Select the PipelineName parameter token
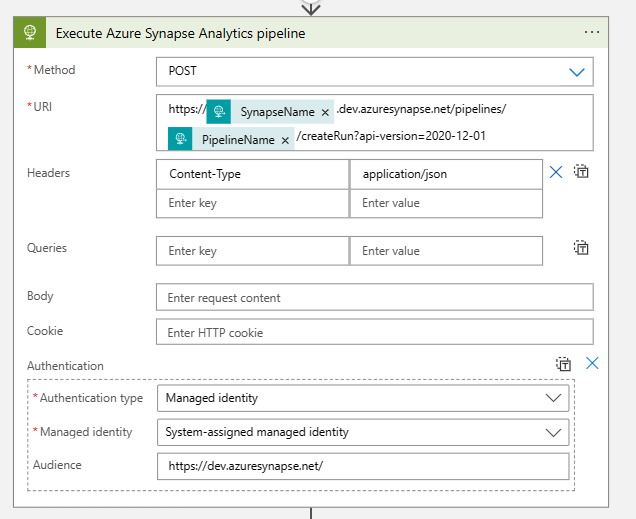636x519 pixels. coord(231,139)
